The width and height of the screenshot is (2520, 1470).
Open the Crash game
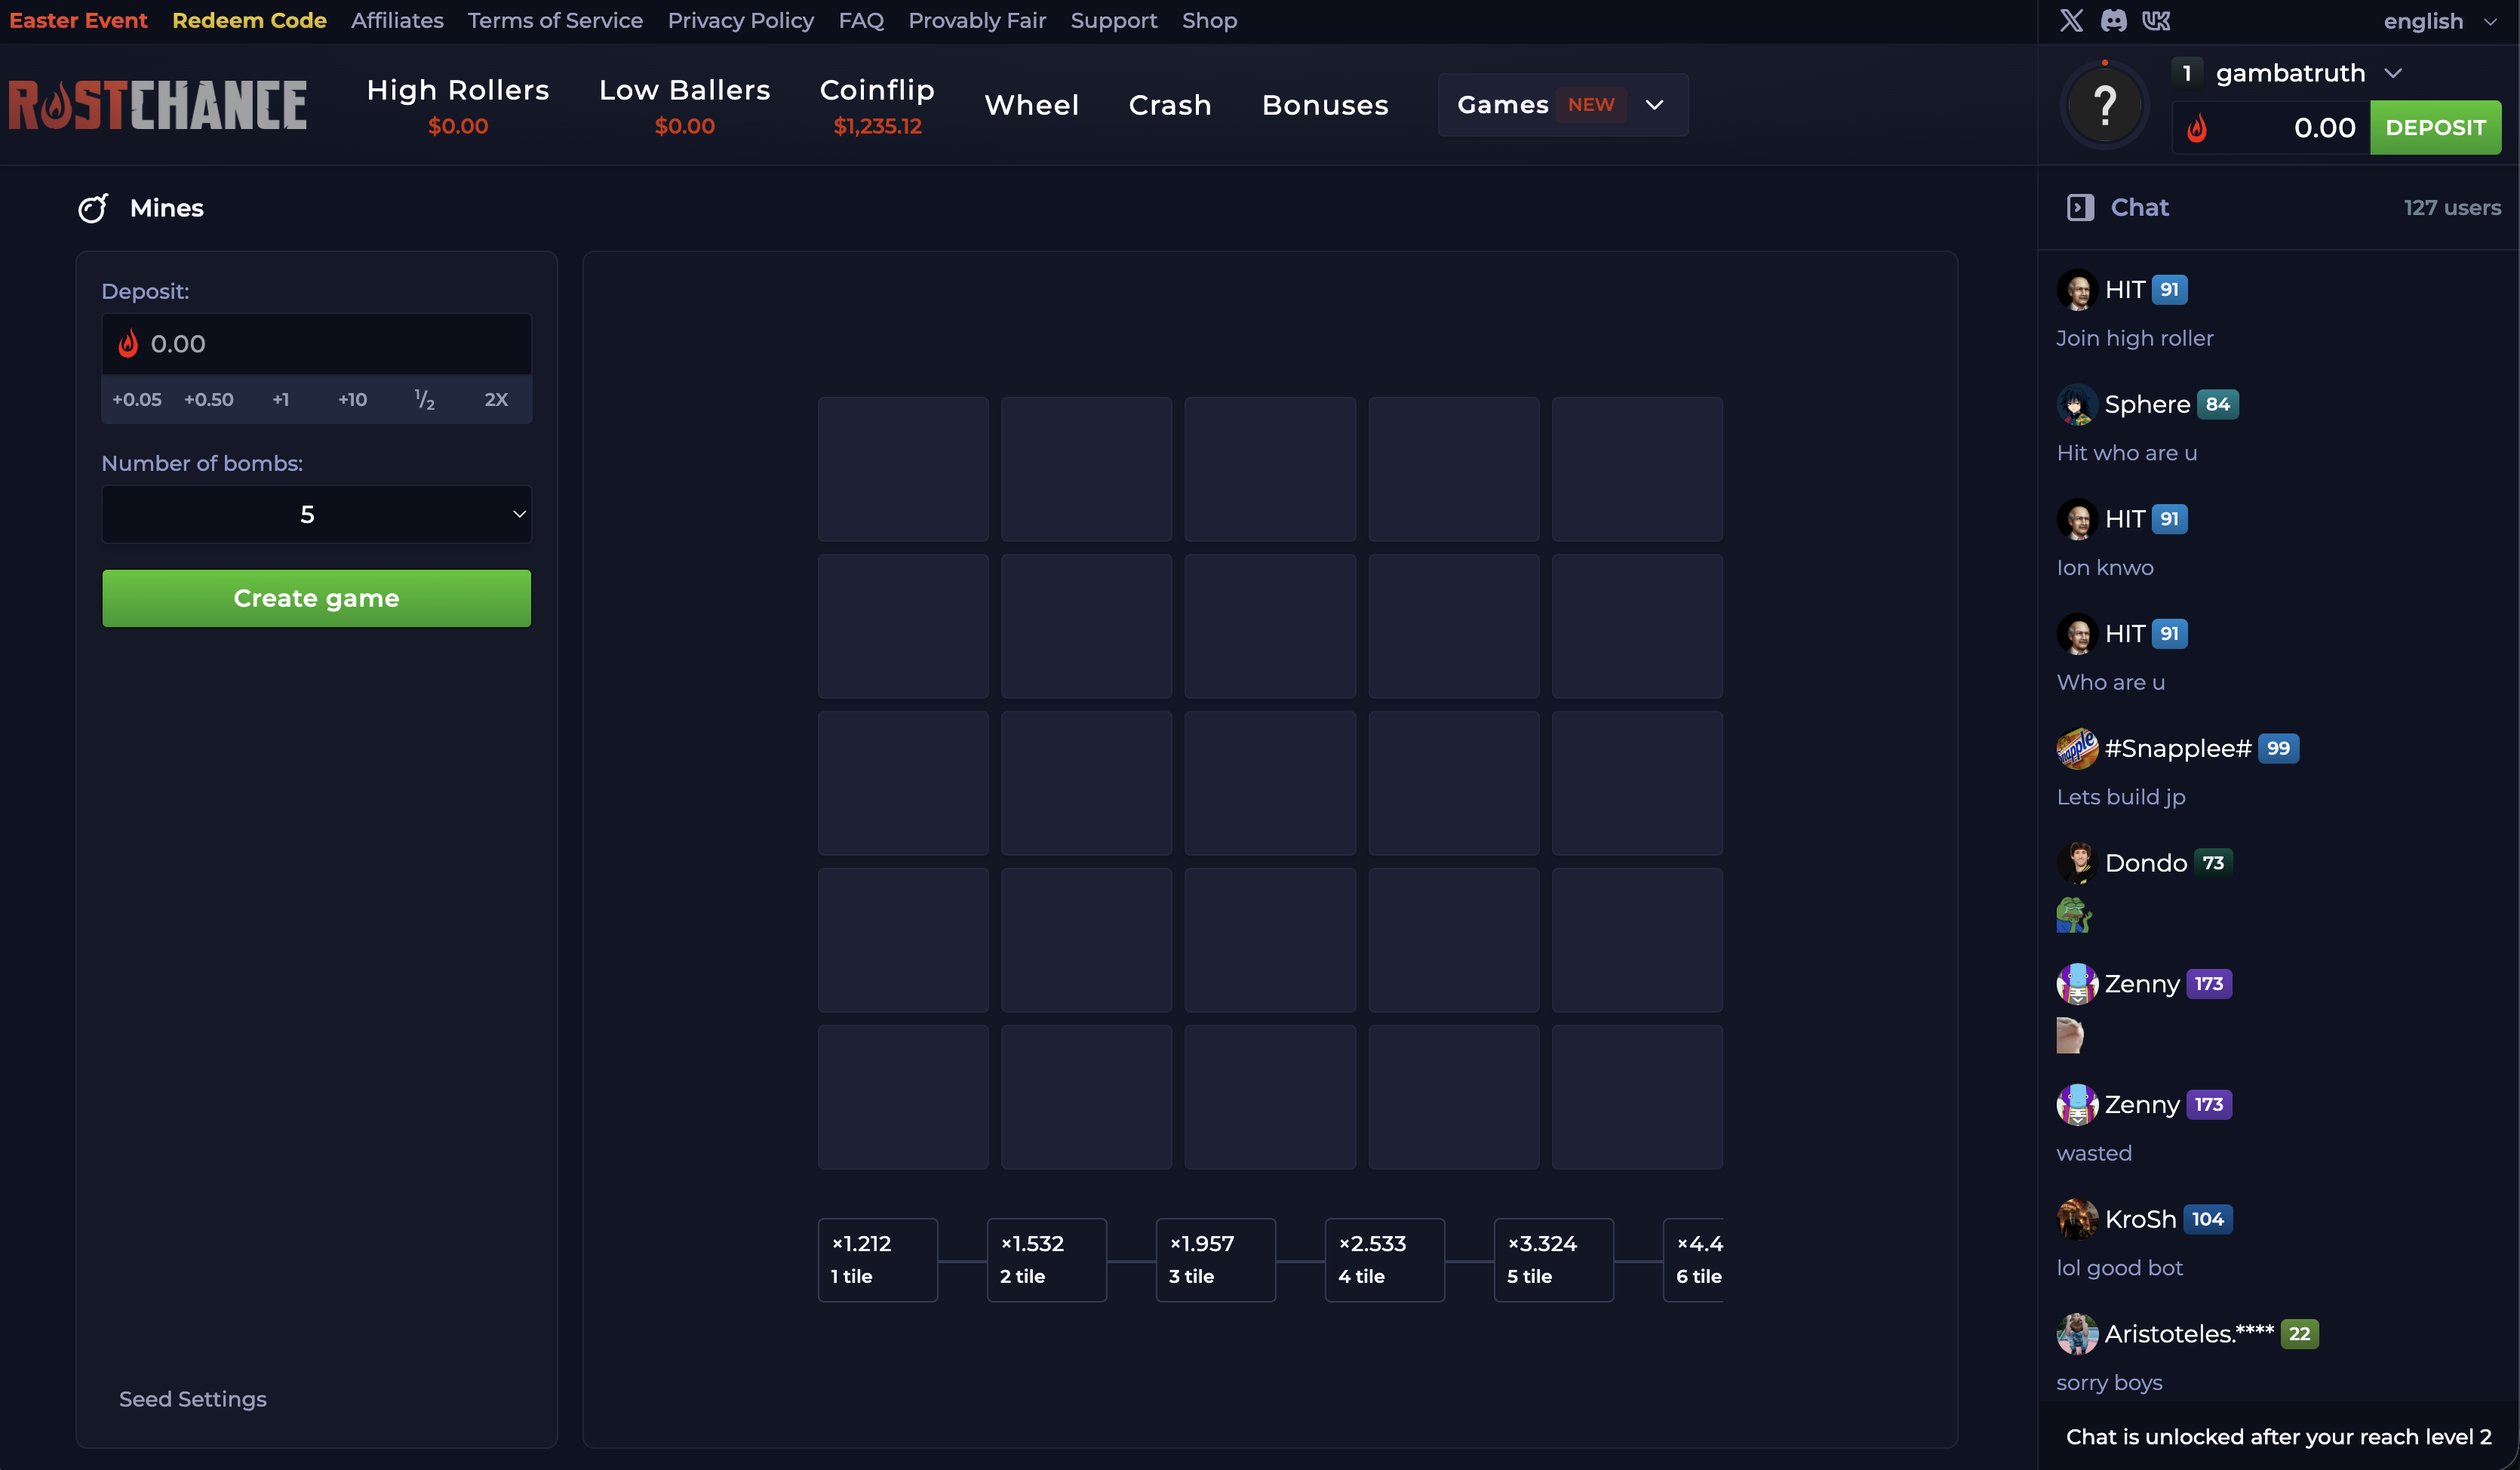tap(1170, 105)
